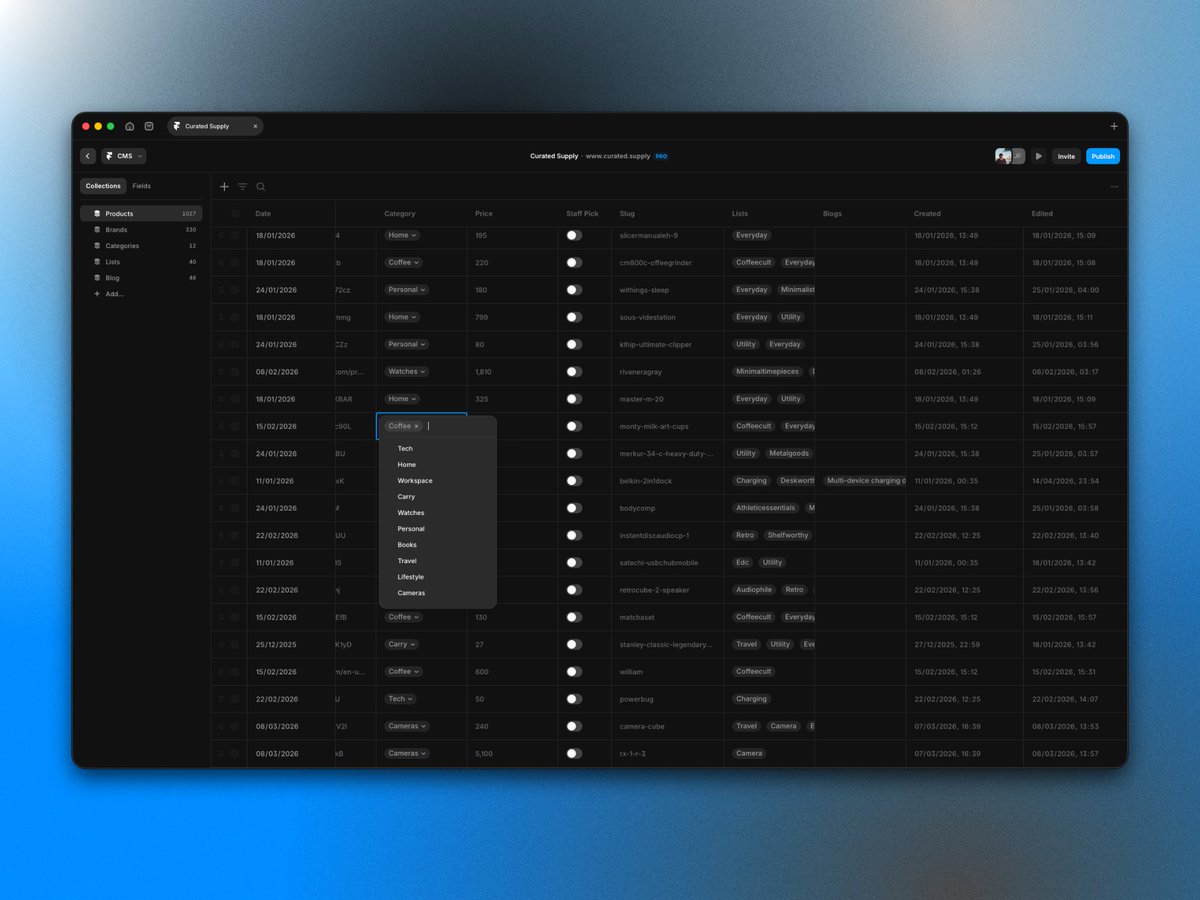Open the CMS dropdown in top bar
Screen dimensions: 1200x900
click(124, 156)
